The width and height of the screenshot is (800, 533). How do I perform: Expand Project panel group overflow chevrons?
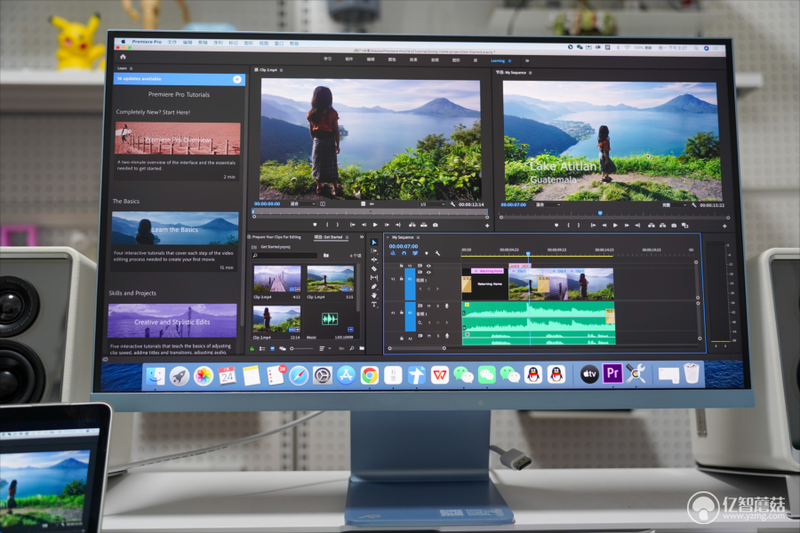[x=361, y=237]
